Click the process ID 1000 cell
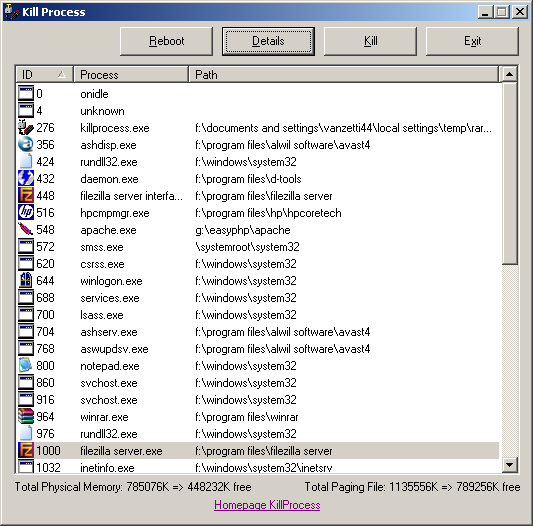 pyautogui.click(x=48, y=451)
